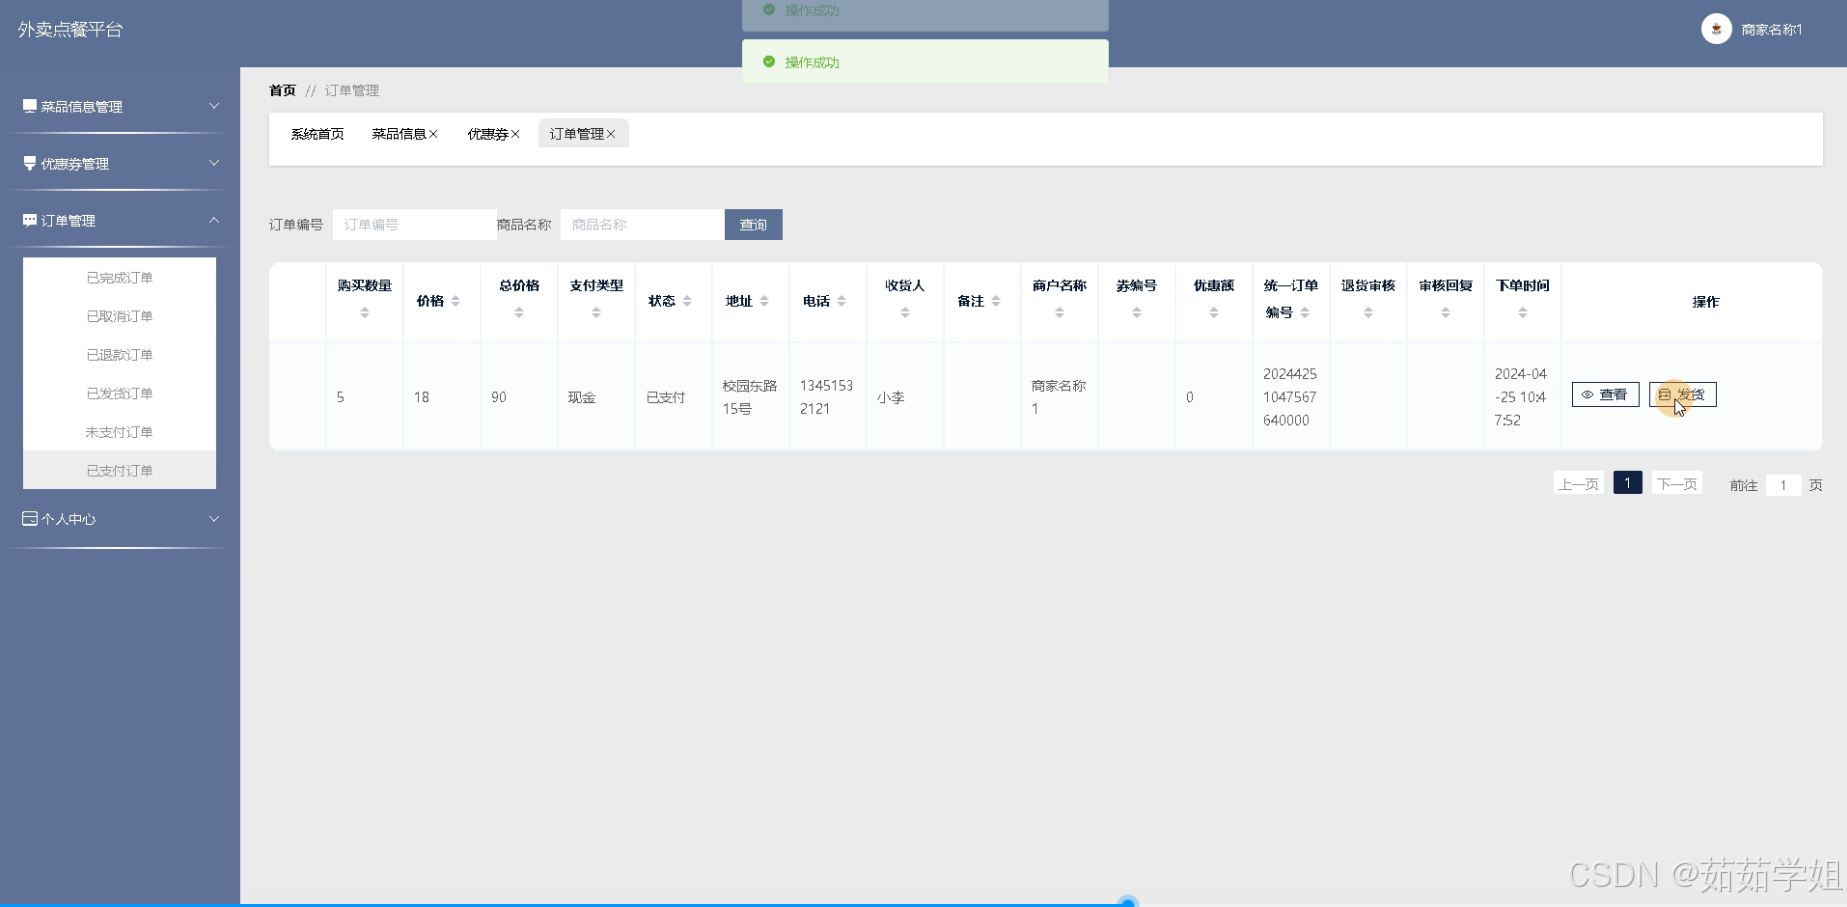Click 发货 button for the order
Viewport: 1847px width, 907px height.
[1682, 395]
